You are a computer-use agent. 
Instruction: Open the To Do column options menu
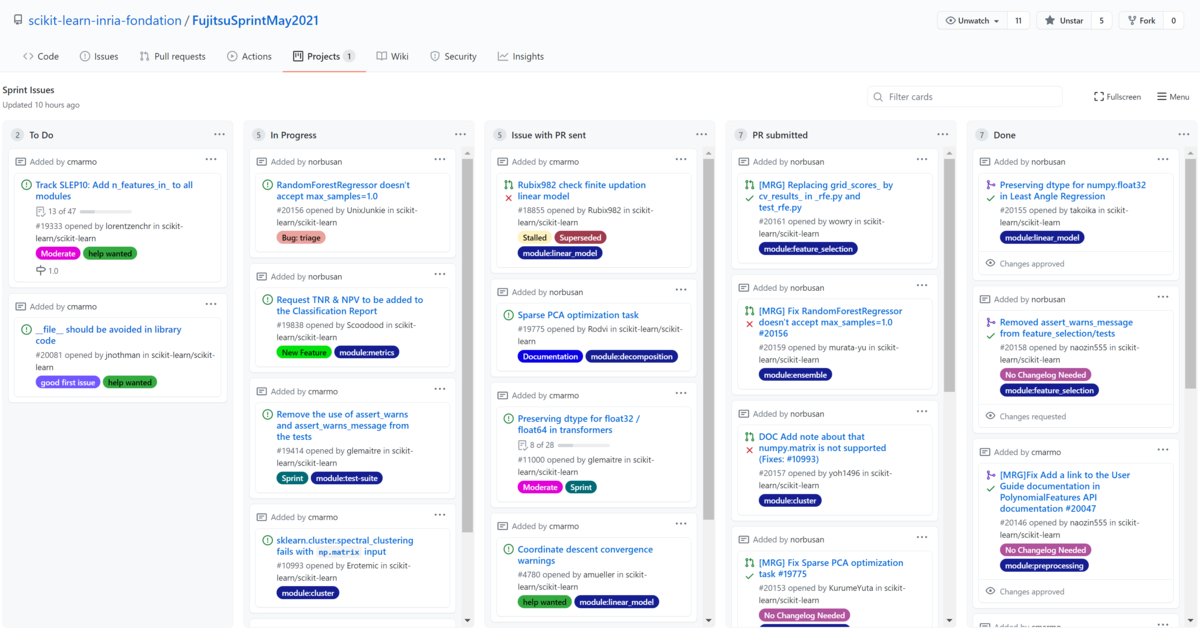[219, 135]
